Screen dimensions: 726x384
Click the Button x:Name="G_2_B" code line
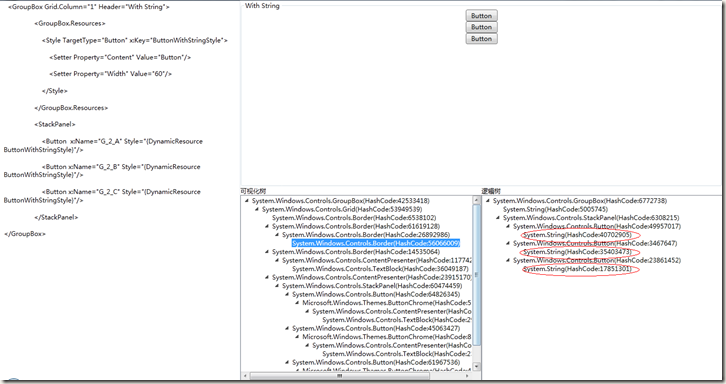pos(102,170)
